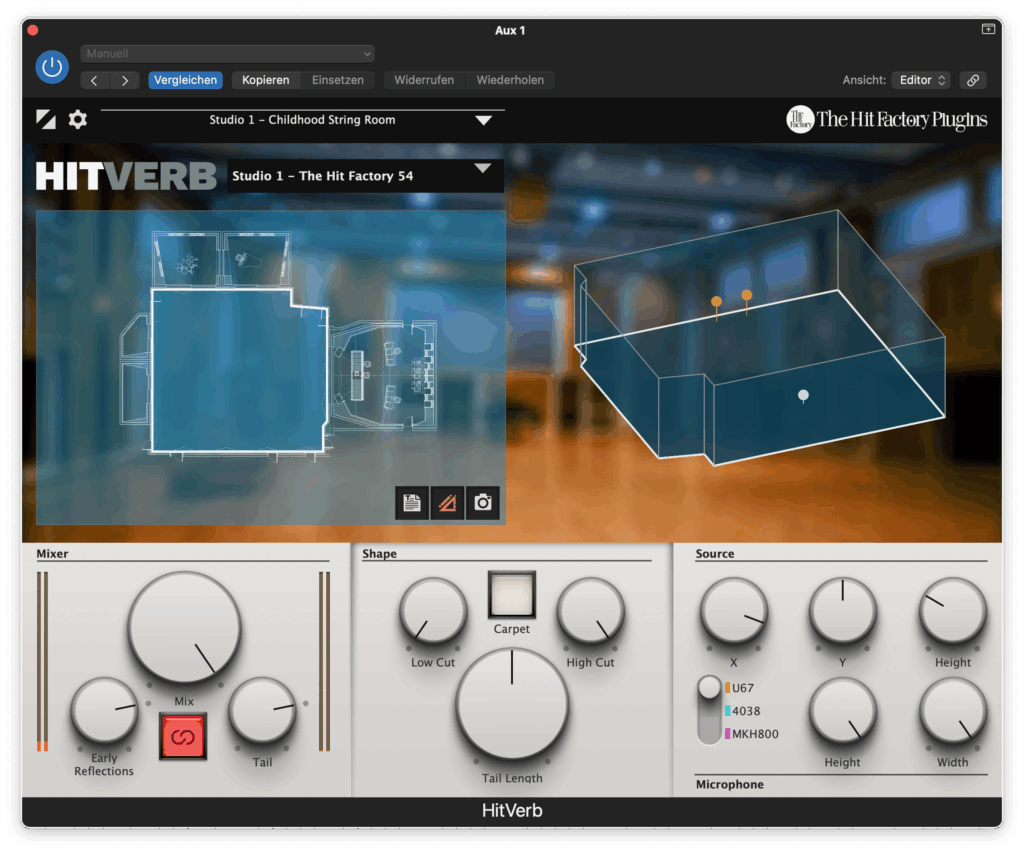Click the window expand icon top right

click(988, 29)
